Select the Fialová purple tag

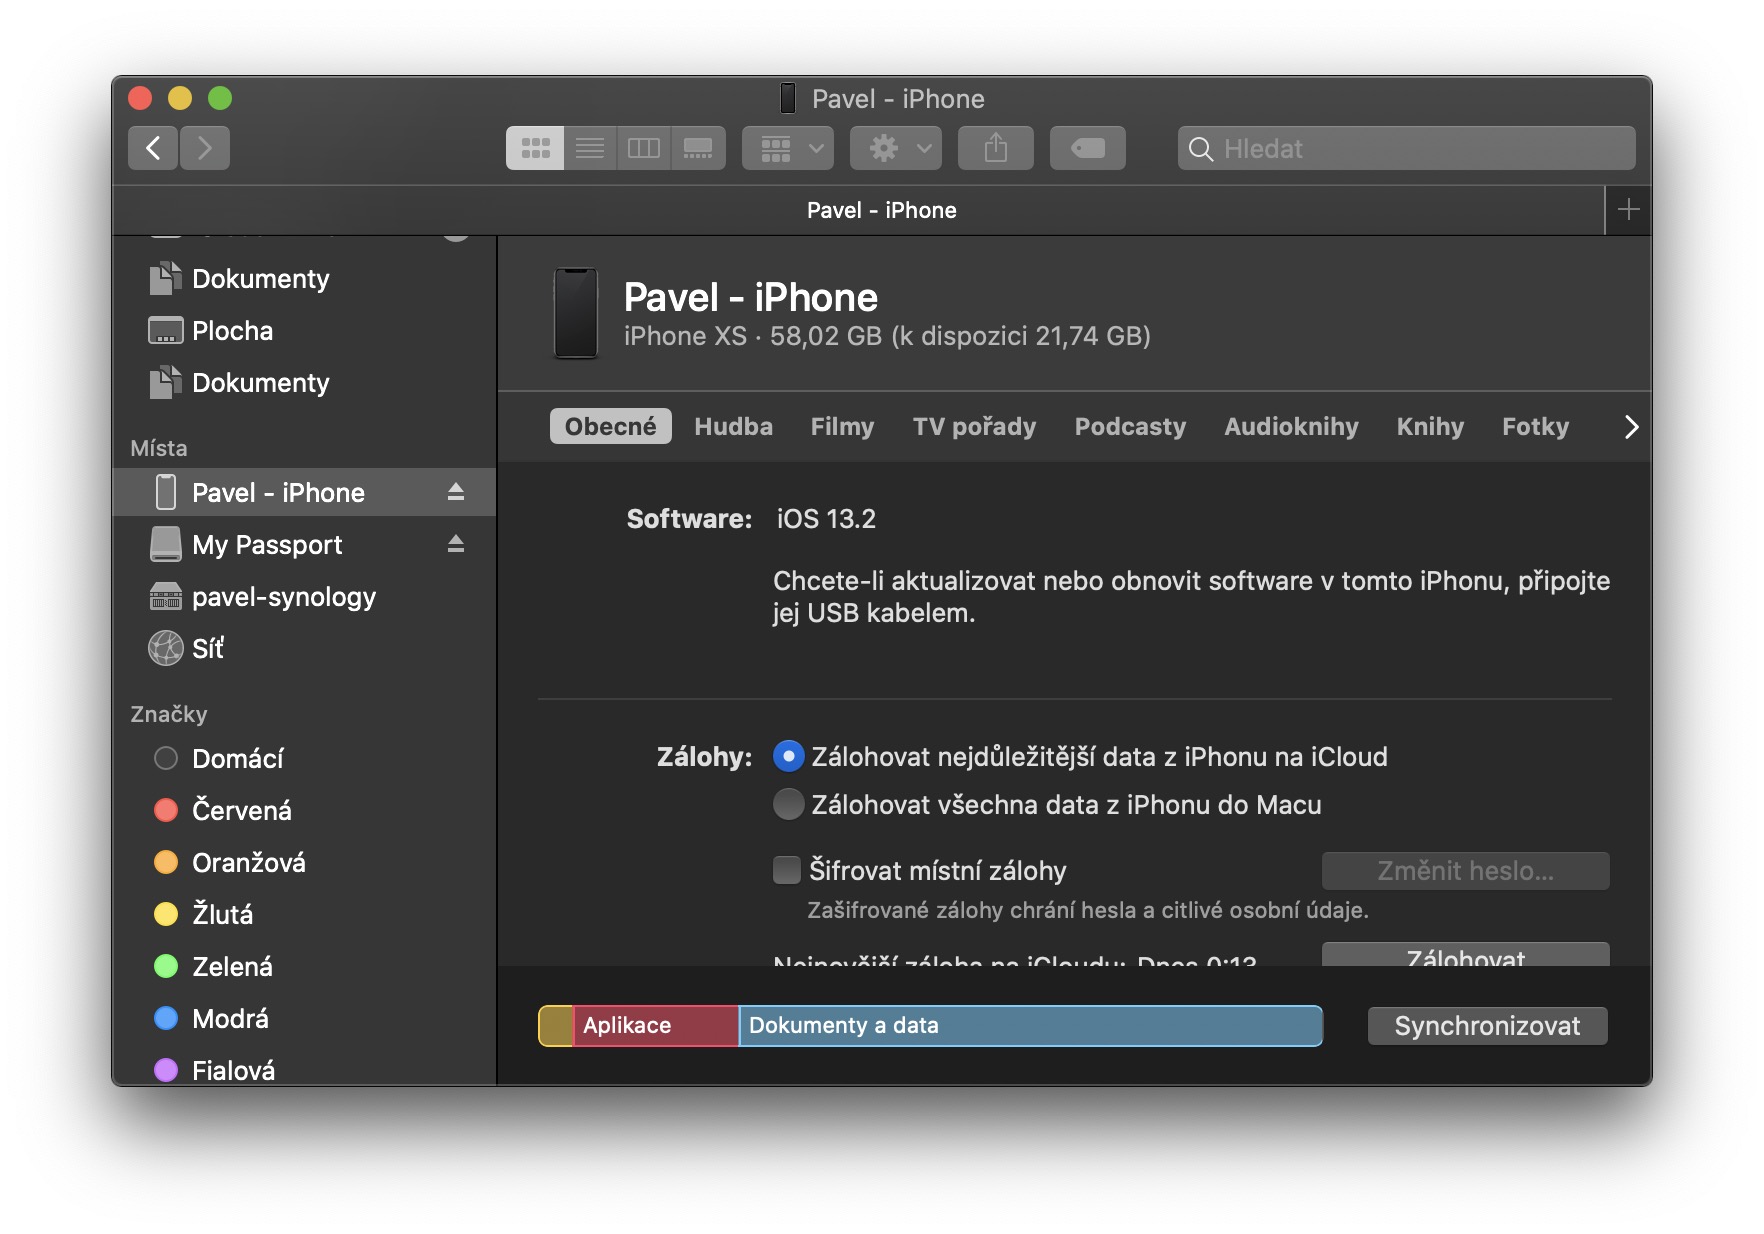pyautogui.click(x=304, y=1068)
